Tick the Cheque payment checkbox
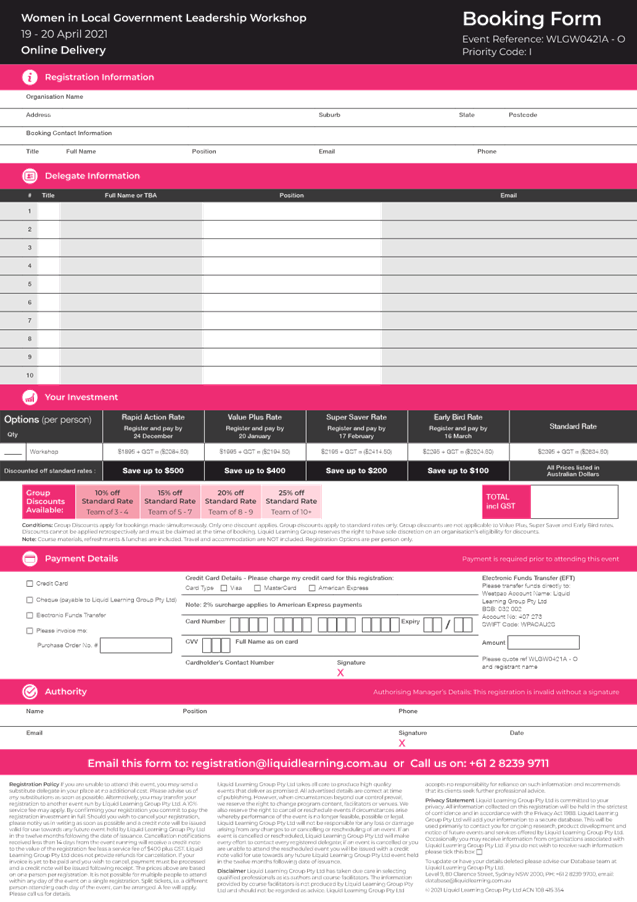This screenshot has width=637, height=902. pyautogui.click(x=29, y=599)
